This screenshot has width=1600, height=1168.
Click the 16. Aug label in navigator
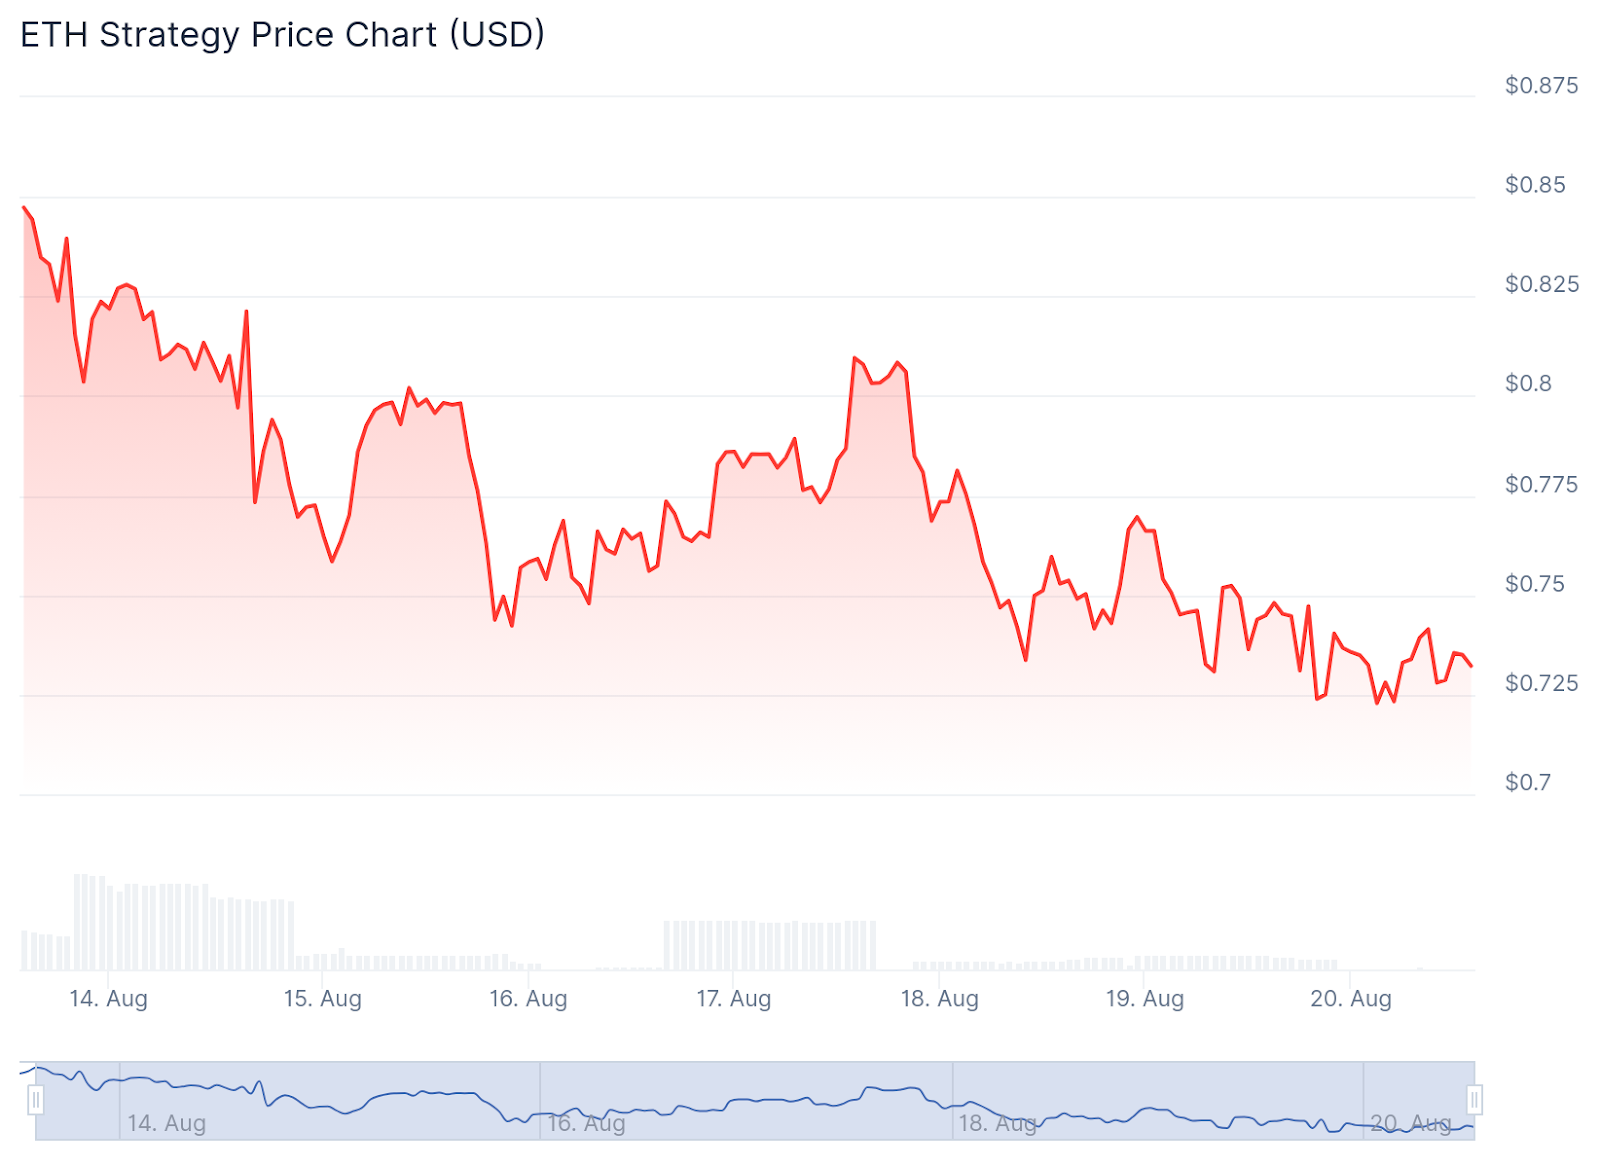[x=586, y=1123]
